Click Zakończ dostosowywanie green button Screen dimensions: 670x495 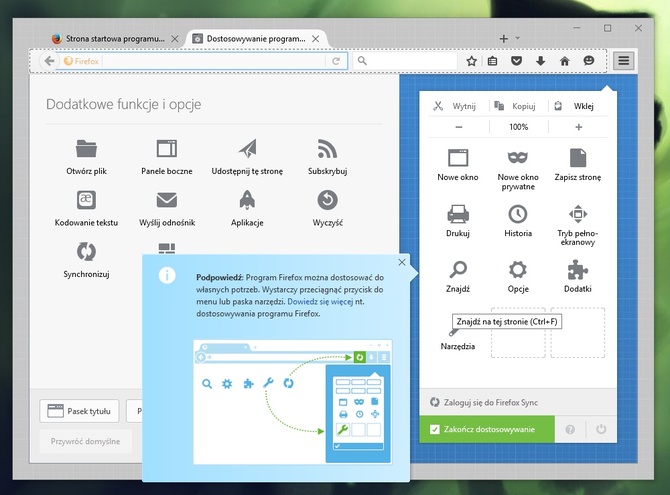485,429
